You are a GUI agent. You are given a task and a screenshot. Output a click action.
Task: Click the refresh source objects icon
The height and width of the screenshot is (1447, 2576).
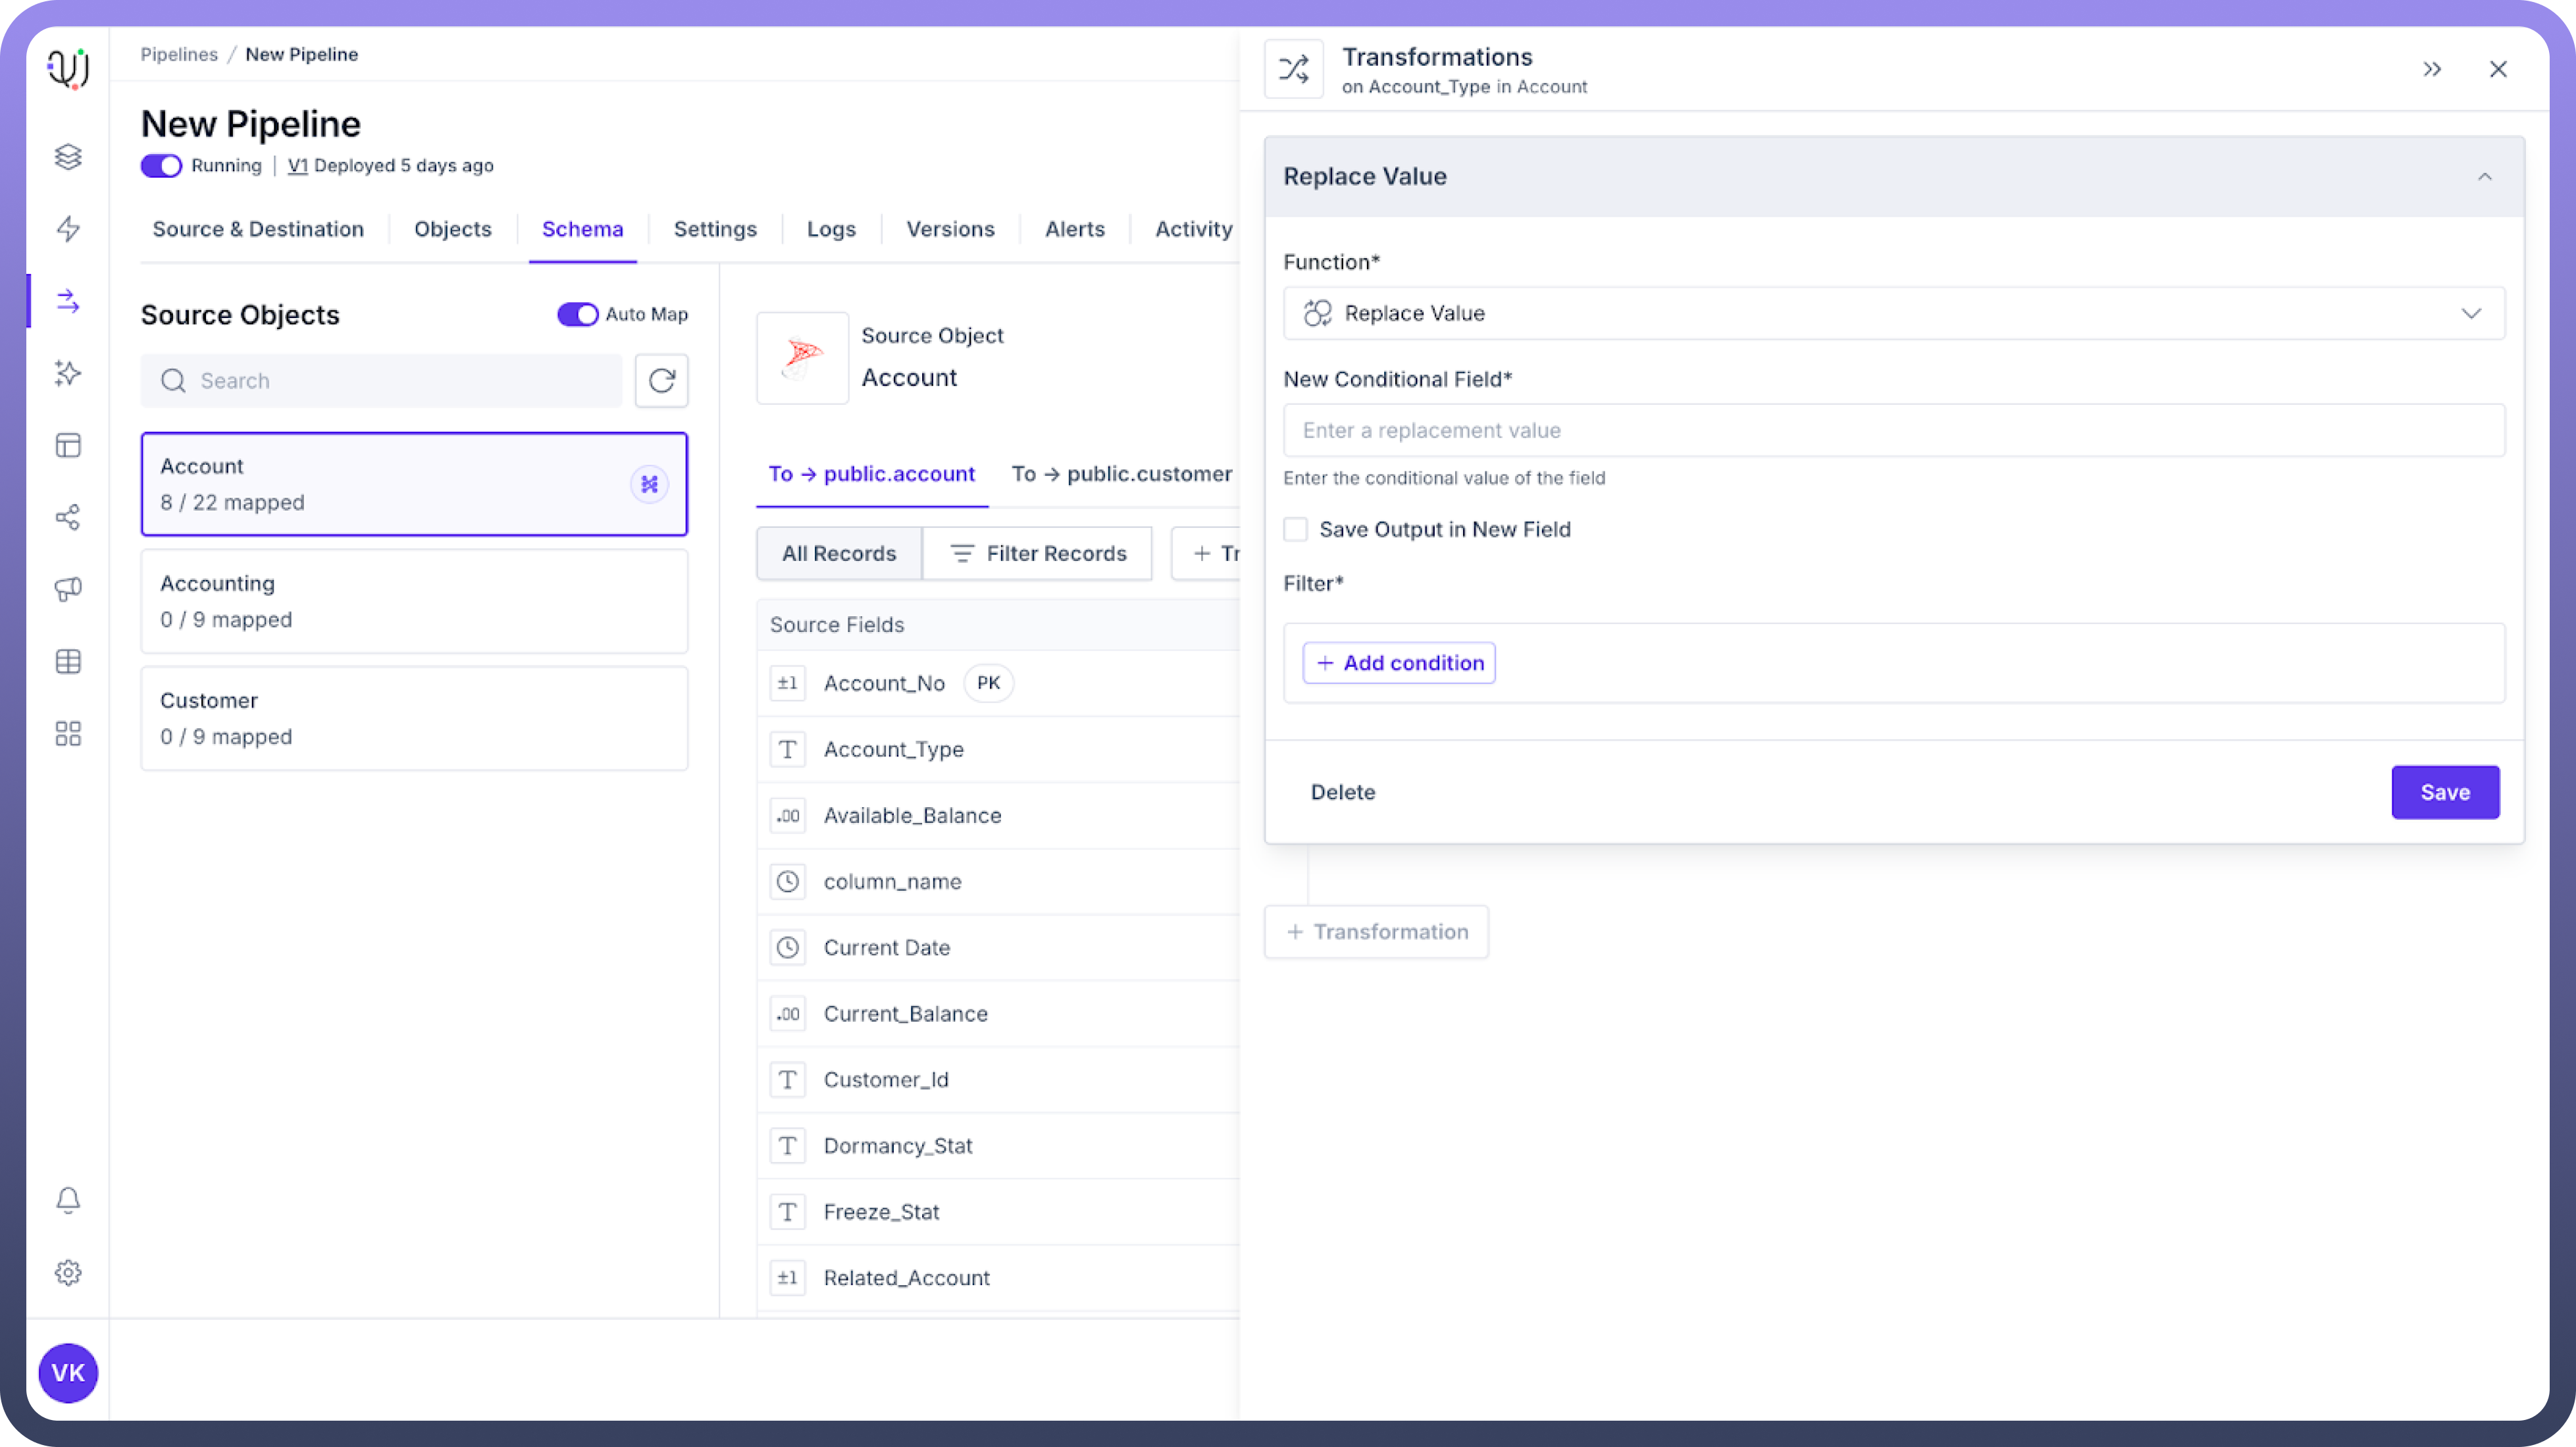661,380
